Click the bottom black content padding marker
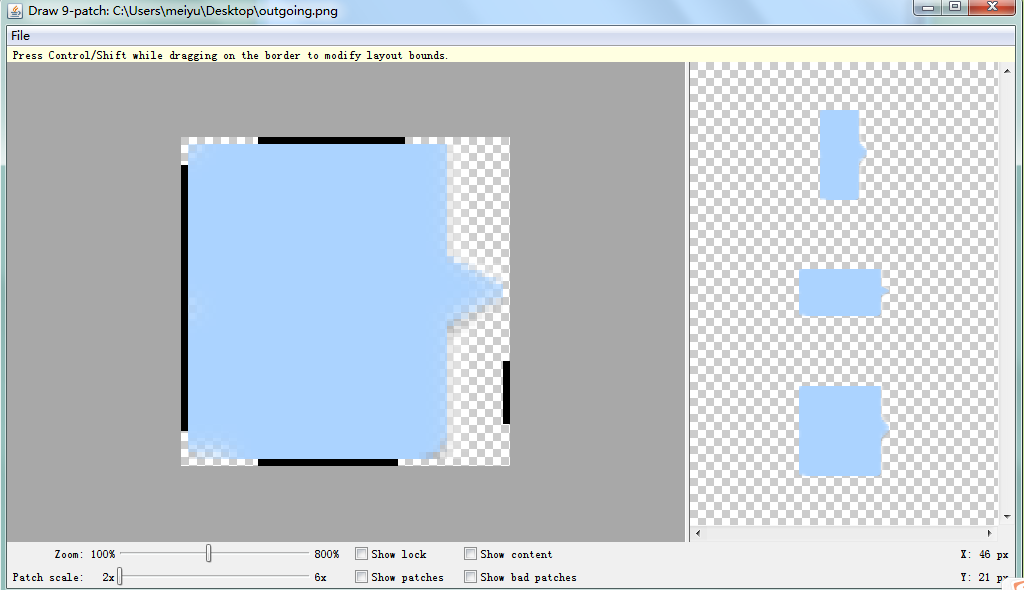Screen dimensions: 1024x590 328,463
